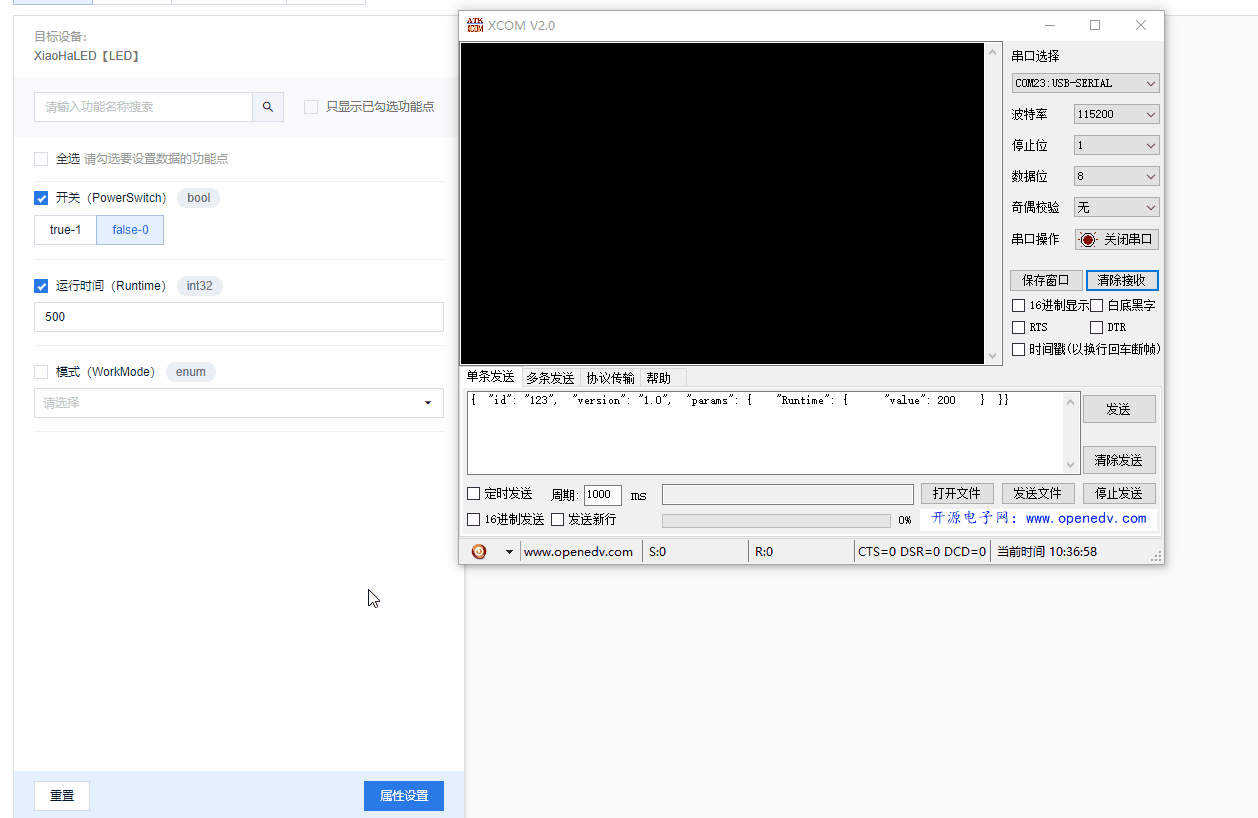
Task: Click the red serial port indicator icon
Action: (1088, 240)
